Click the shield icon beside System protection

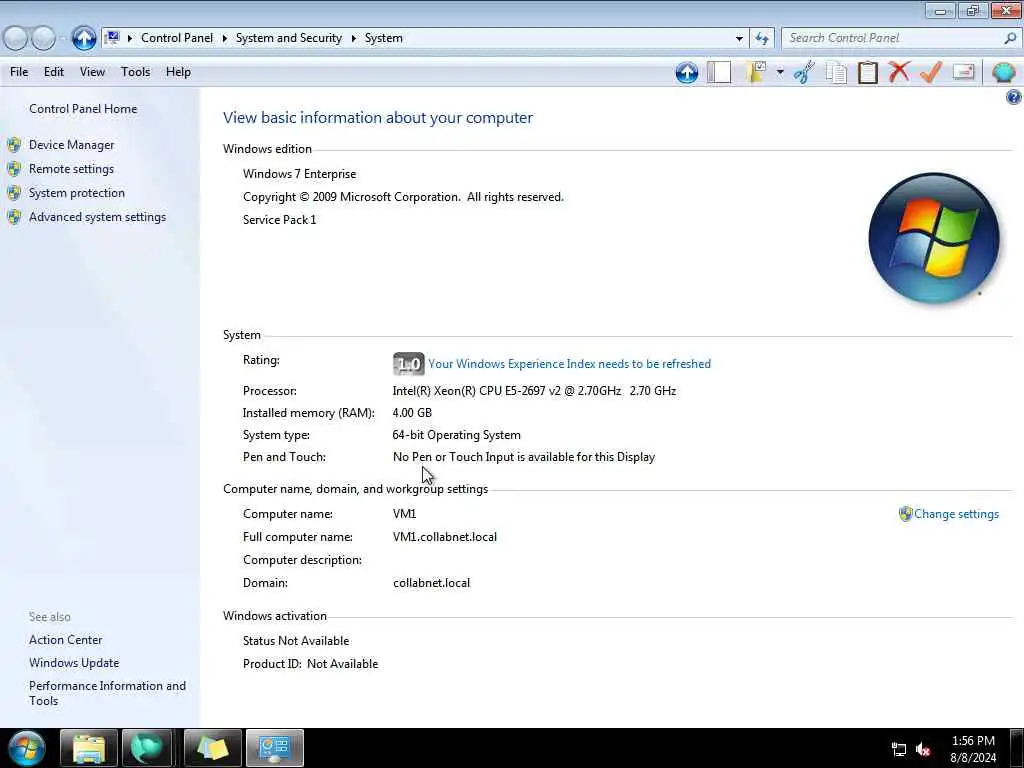click(x=14, y=193)
